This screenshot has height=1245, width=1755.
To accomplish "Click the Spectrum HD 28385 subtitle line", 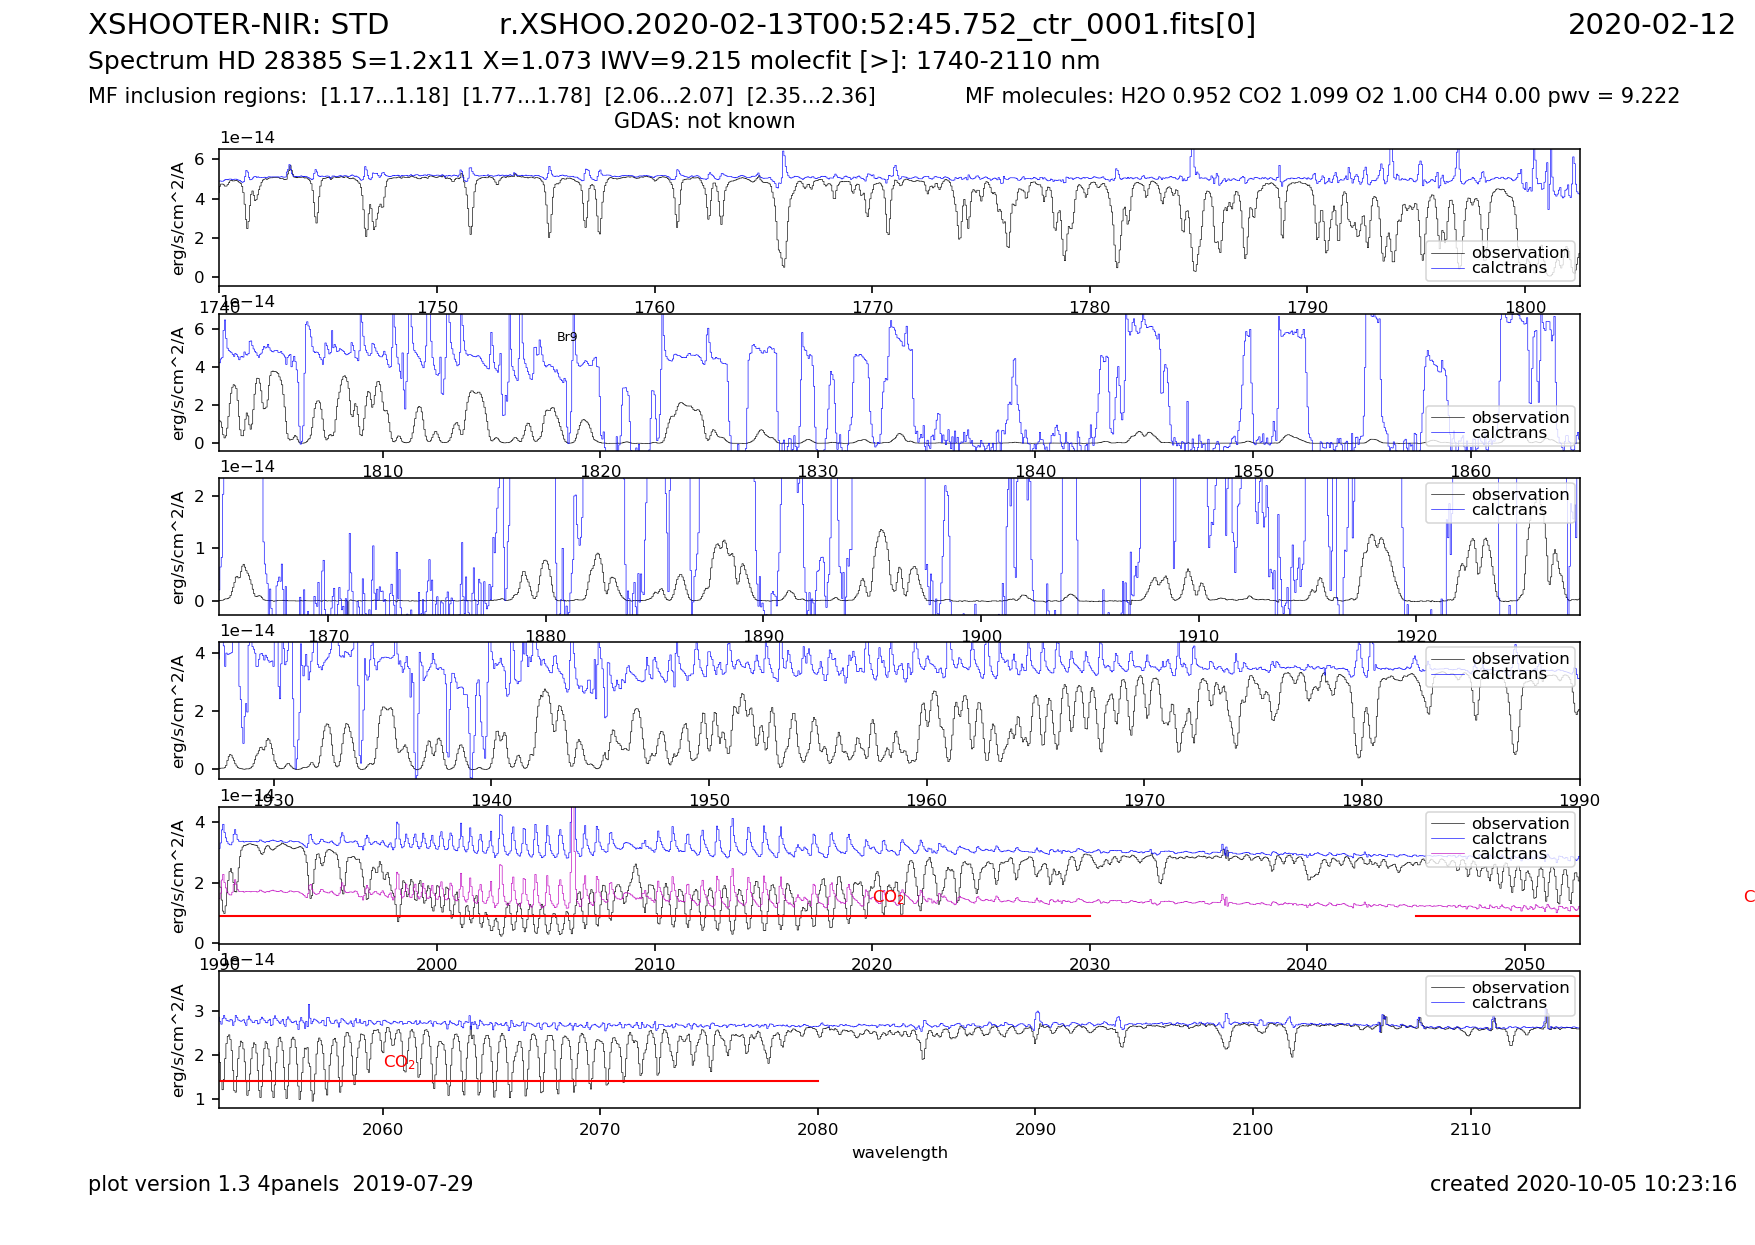I will [593, 61].
